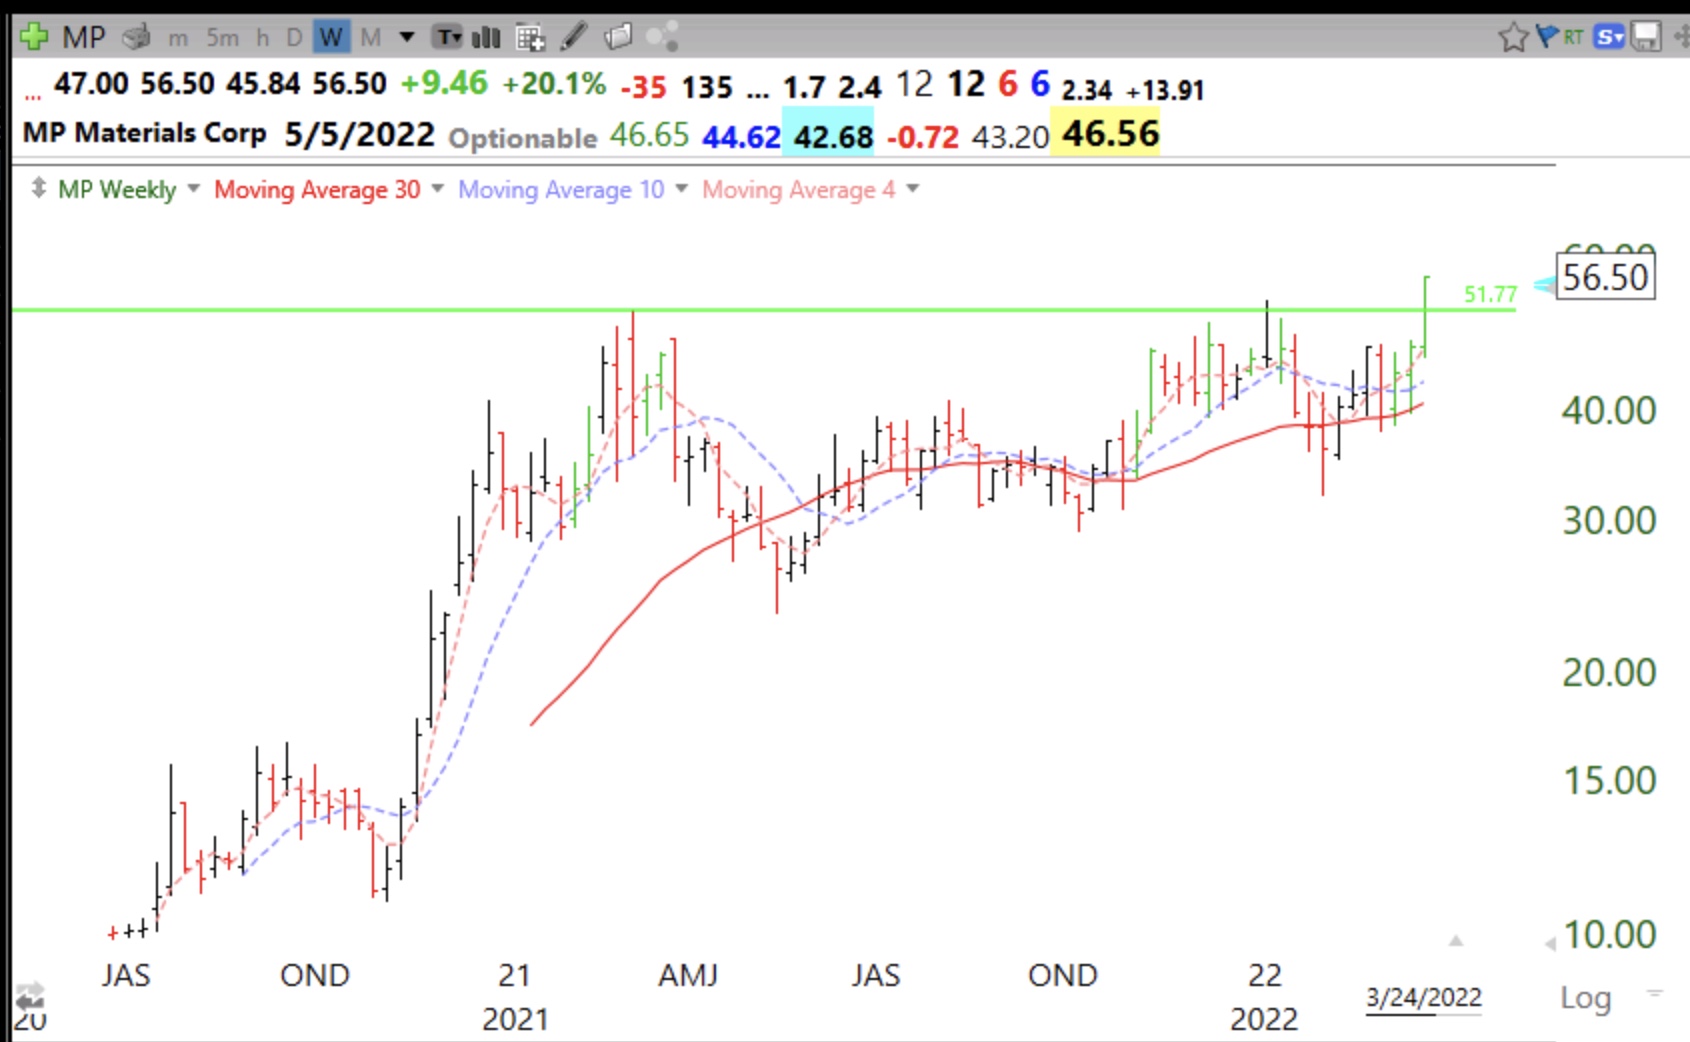Click the bar chart style icon
The image size is (1690, 1042).
tap(486, 38)
